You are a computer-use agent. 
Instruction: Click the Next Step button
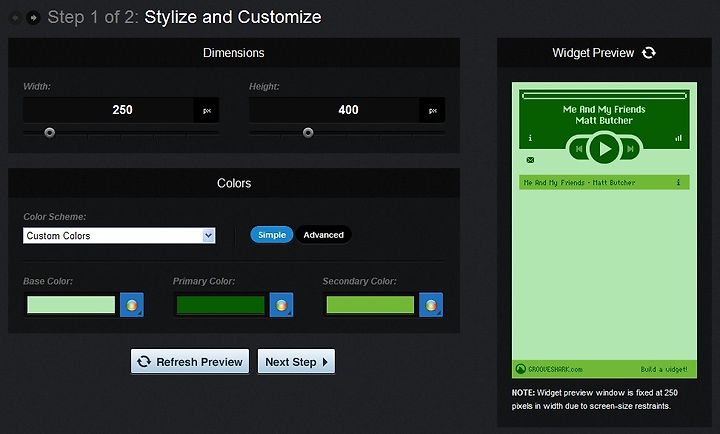[296, 362]
